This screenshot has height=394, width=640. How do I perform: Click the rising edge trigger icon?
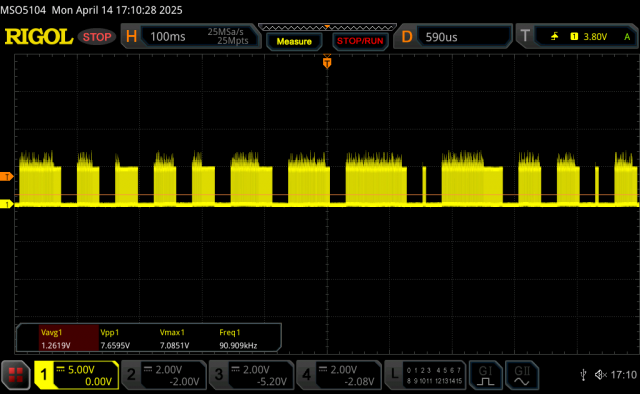(554, 37)
